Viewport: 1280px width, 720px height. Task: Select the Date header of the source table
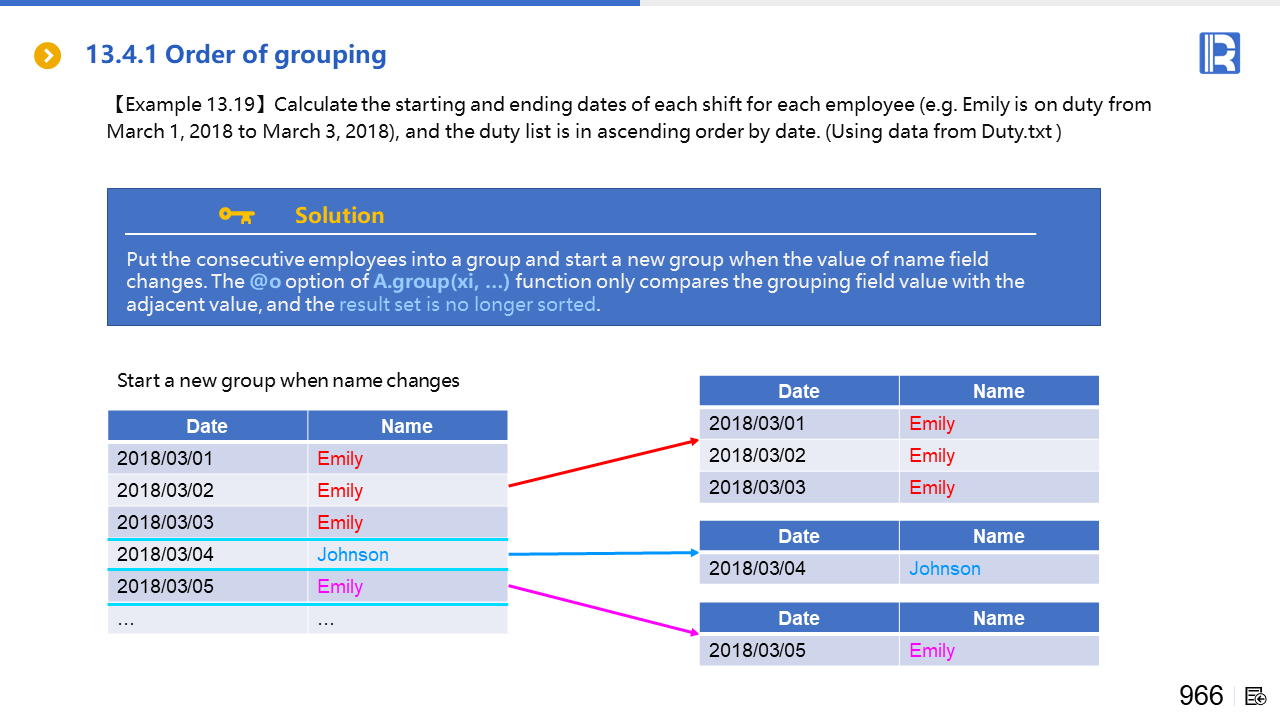(207, 426)
